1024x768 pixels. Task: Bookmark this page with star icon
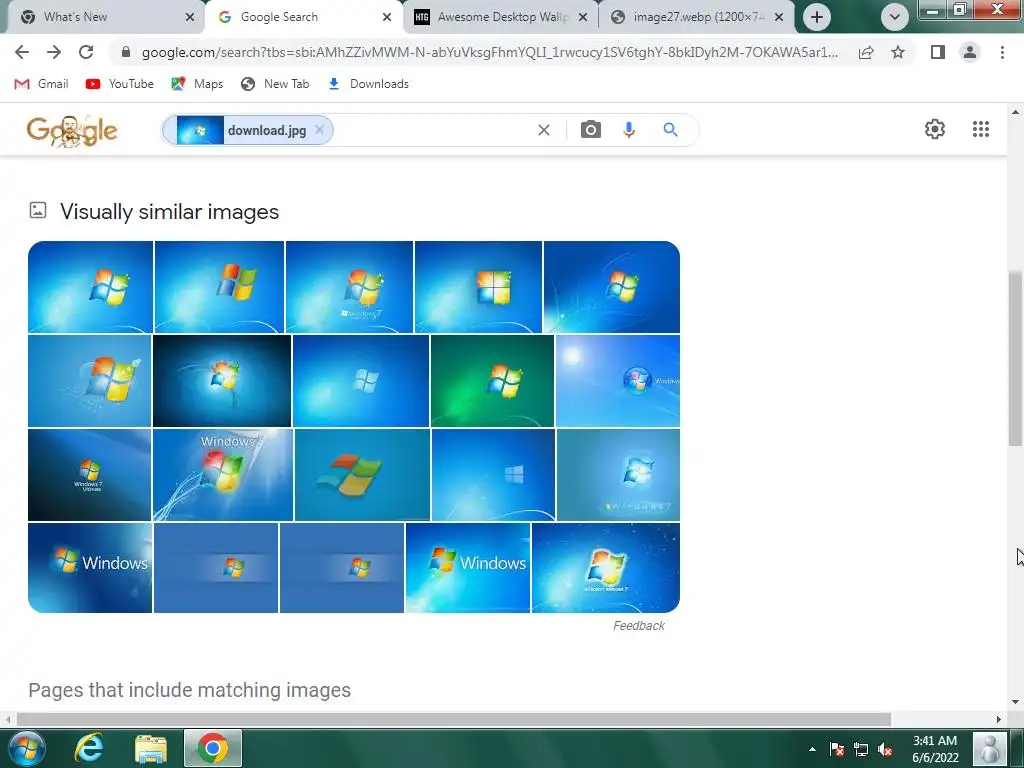[x=898, y=52]
